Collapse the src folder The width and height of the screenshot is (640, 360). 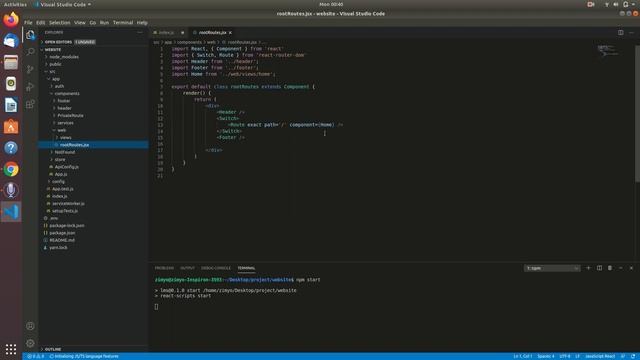tap(52, 71)
